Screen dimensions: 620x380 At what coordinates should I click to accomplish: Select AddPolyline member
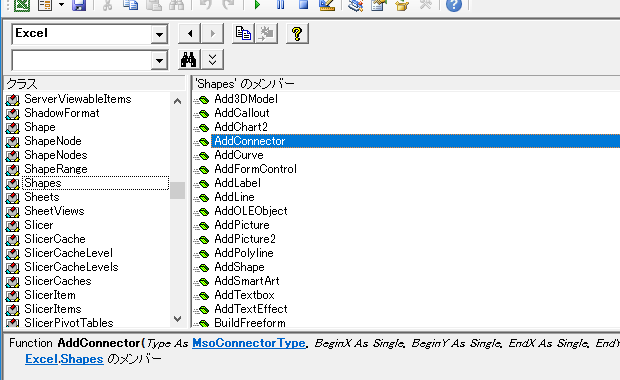(244, 253)
